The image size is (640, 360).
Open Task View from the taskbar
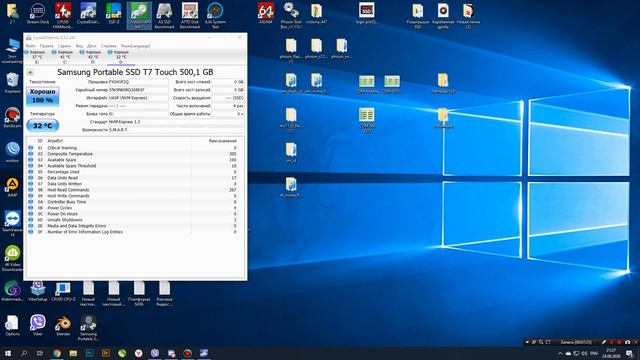pyautogui.click(x=40, y=353)
